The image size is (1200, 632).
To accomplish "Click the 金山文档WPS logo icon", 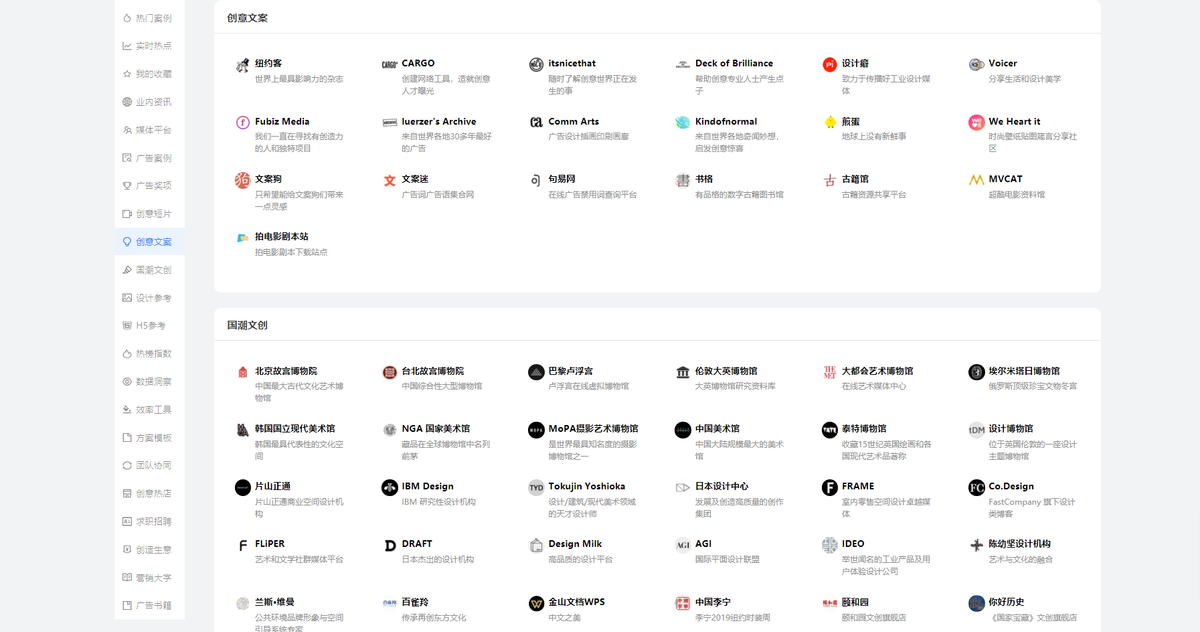I will [537, 604].
